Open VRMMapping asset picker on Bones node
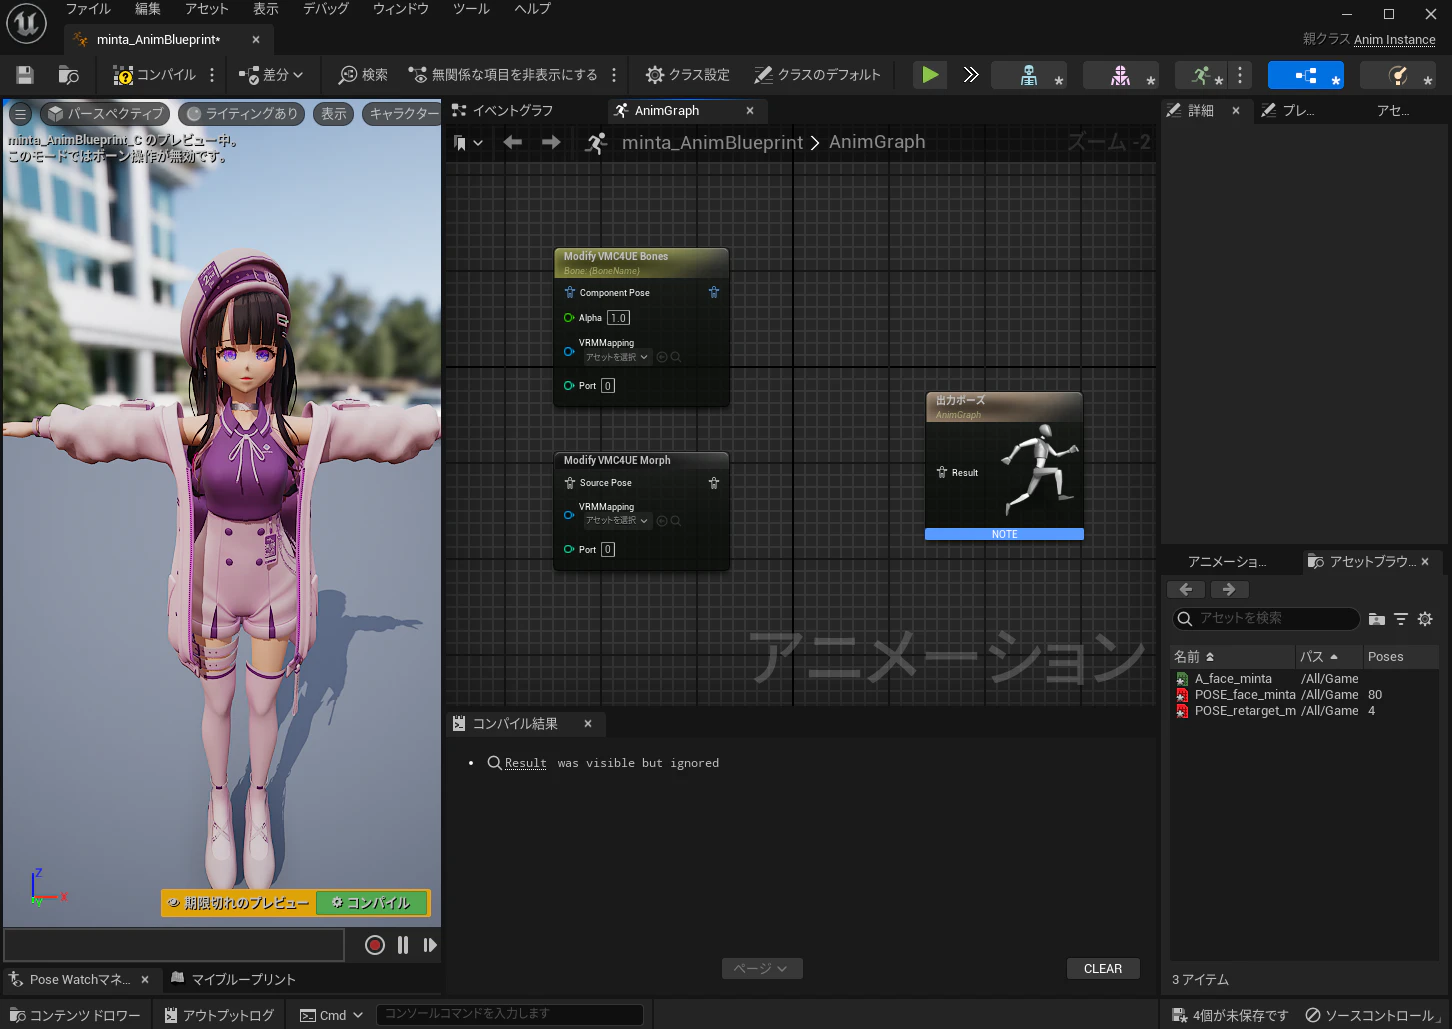 617,357
